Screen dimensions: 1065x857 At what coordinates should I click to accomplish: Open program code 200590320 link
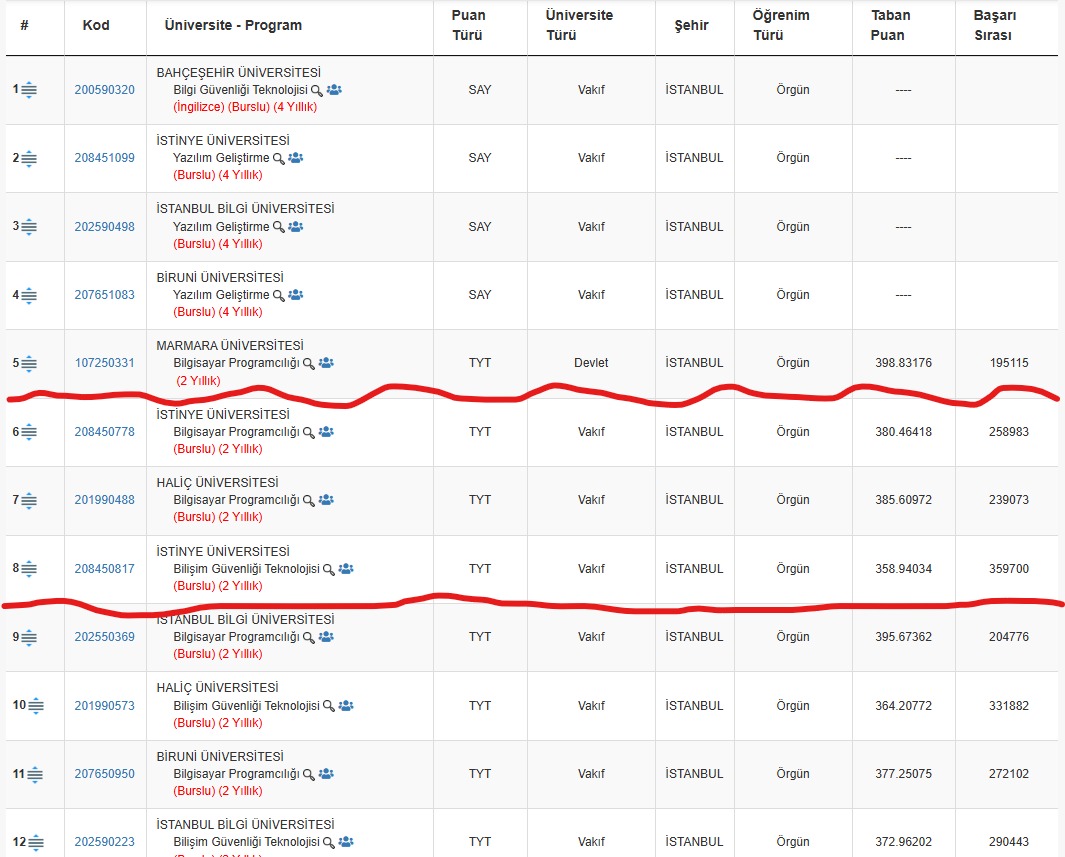click(105, 90)
